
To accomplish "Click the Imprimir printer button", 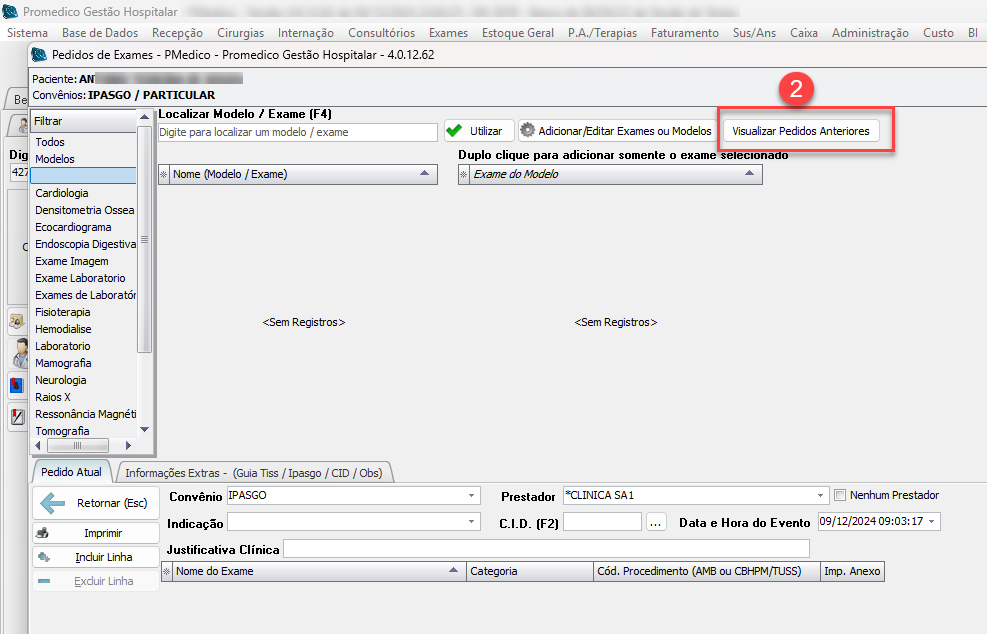I will 95,533.
